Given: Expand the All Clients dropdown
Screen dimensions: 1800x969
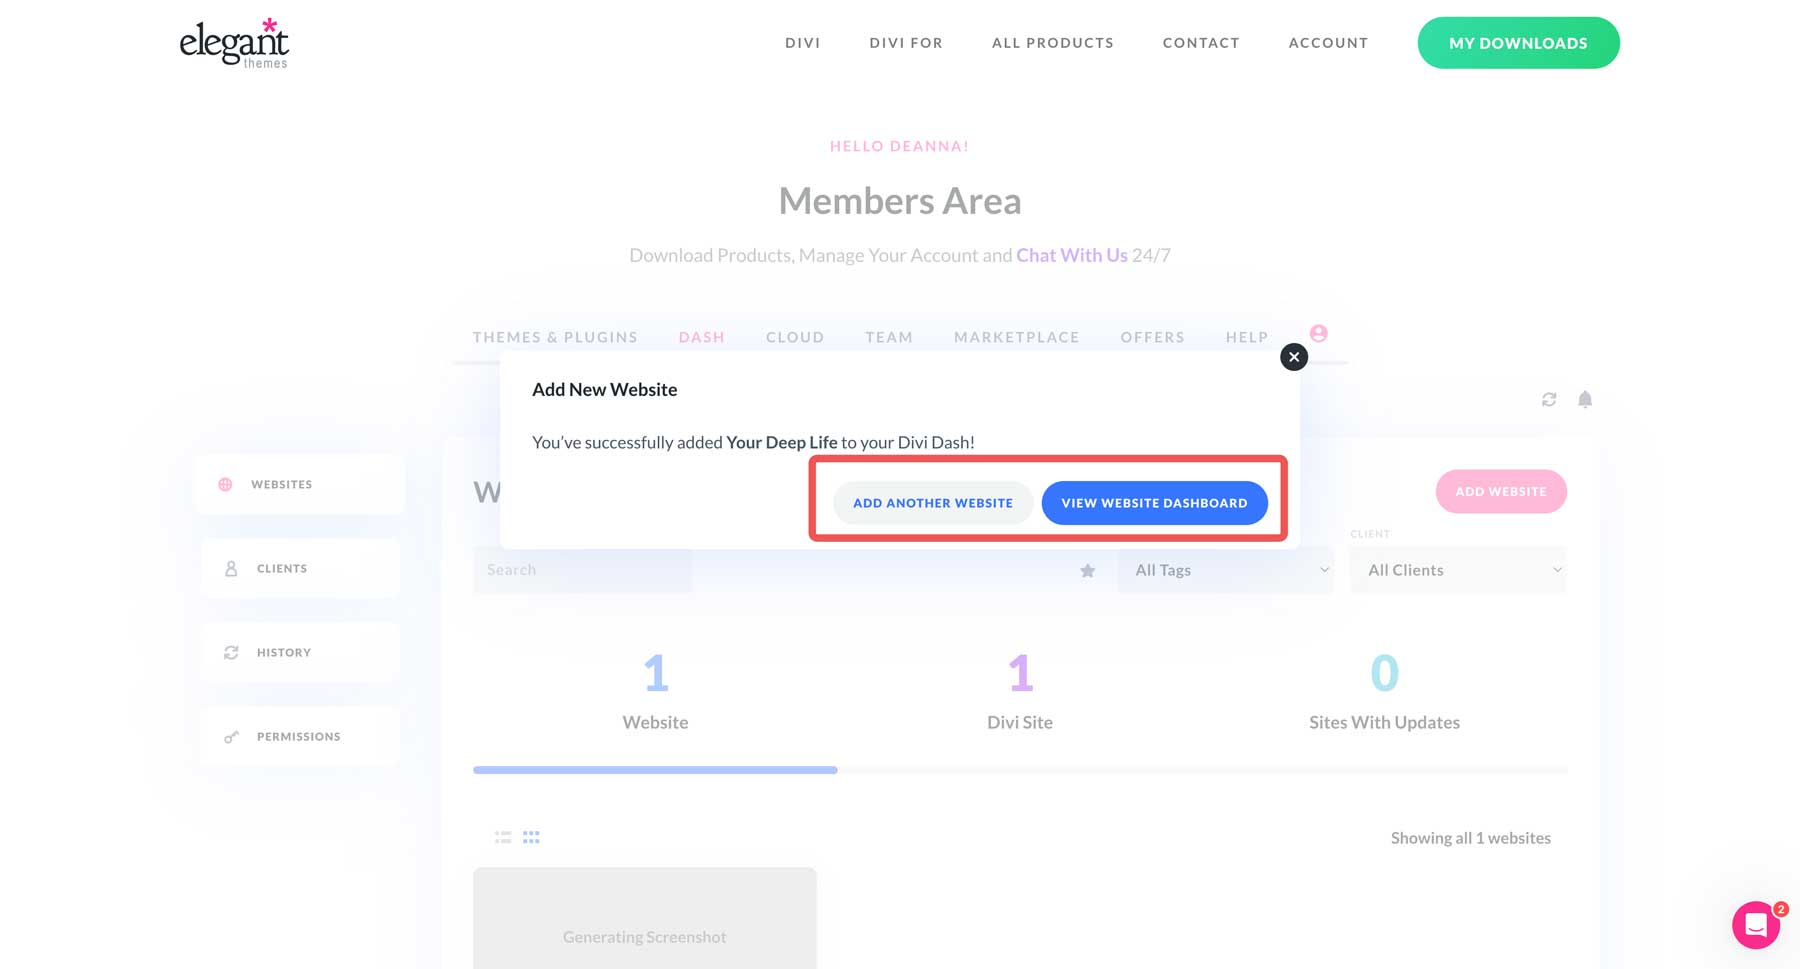Looking at the screenshot, I should [x=1458, y=570].
